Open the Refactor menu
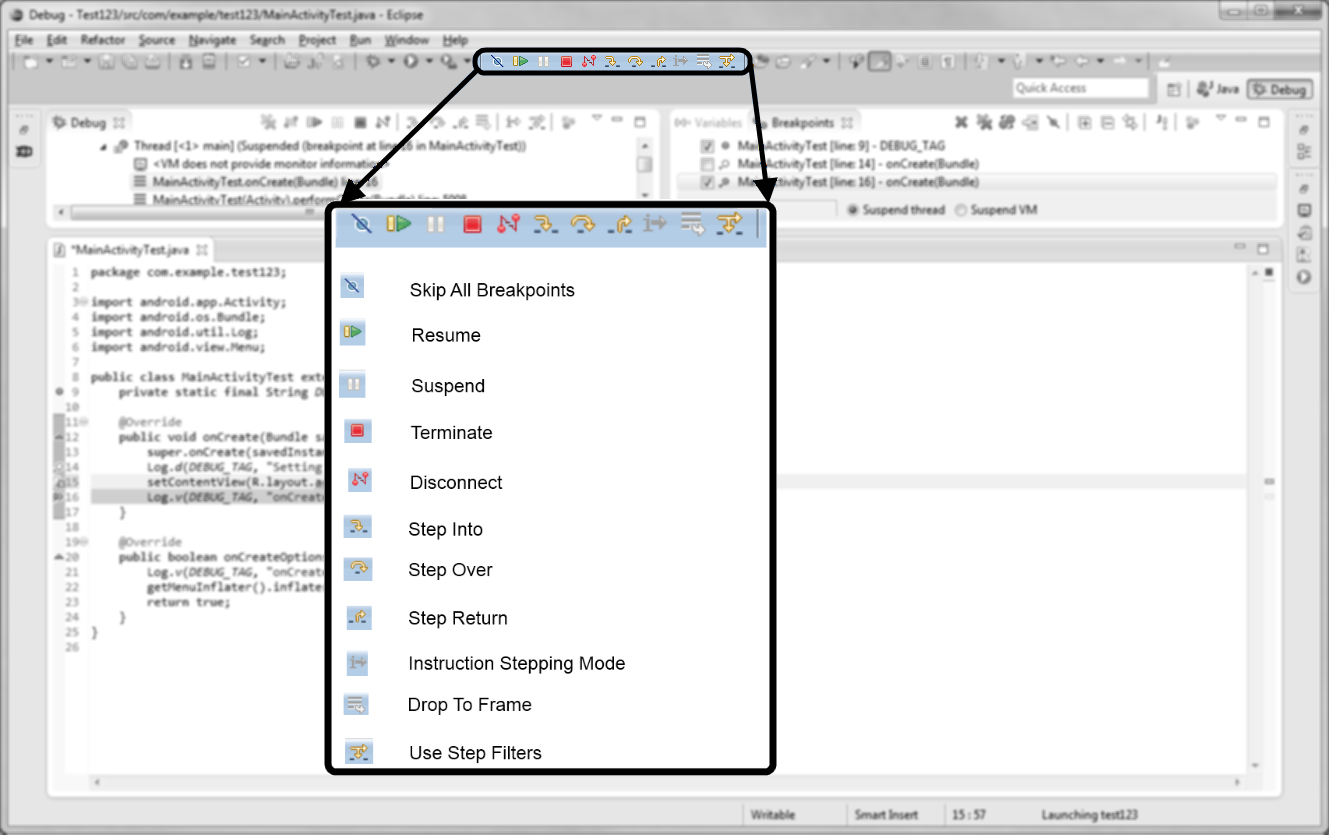 (x=103, y=40)
